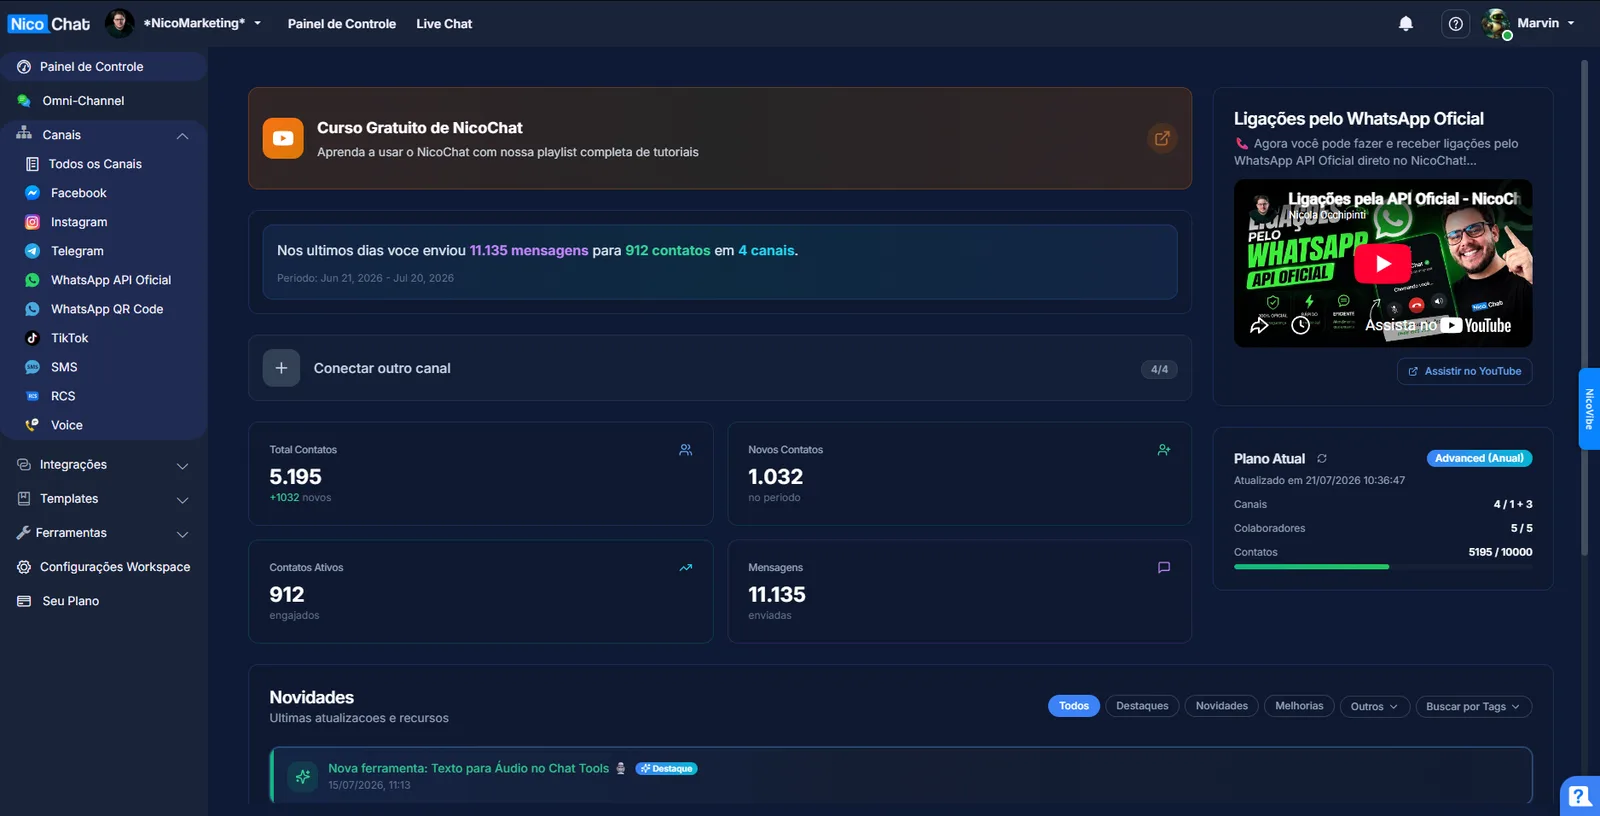The image size is (1600, 816).
Task: Click Marvin's profile avatar
Action: coord(1497,24)
